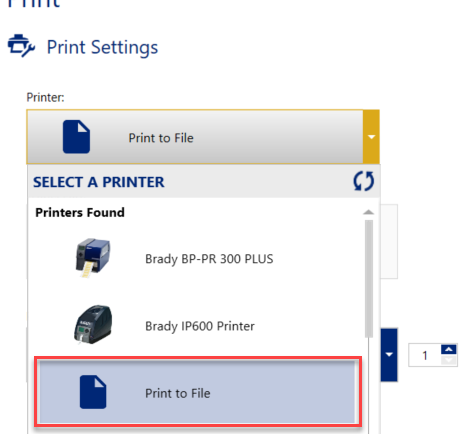Click the Printers Found group heading
Screen dimensions: 471x434
pos(80,212)
